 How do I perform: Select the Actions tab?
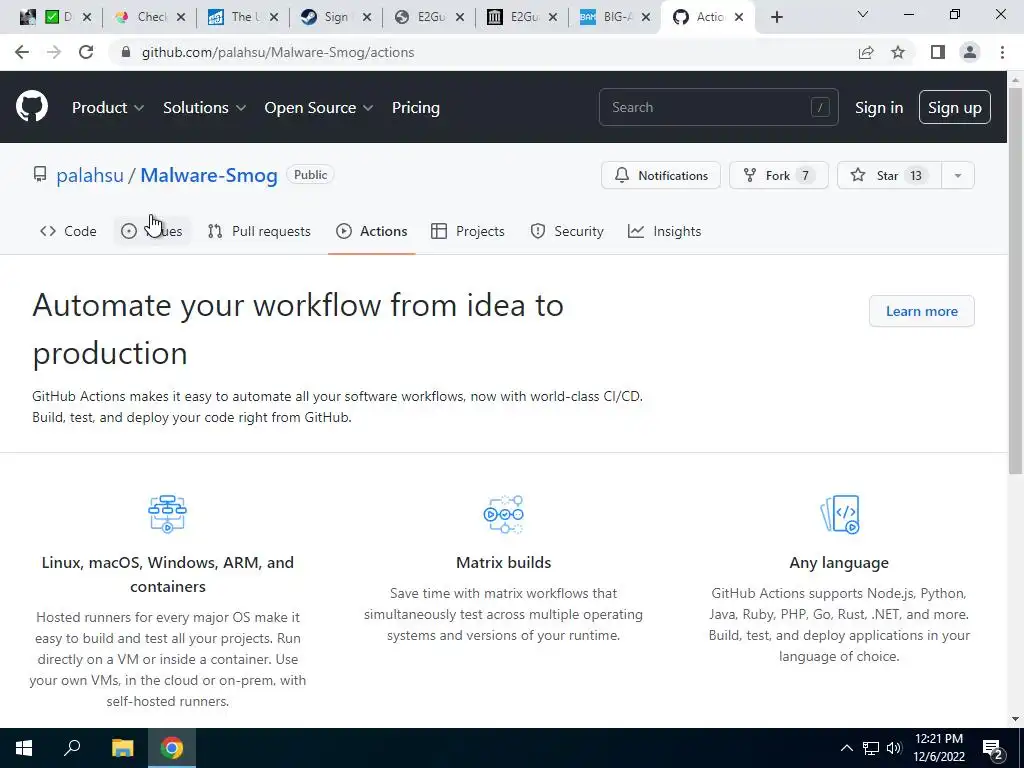click(372, 231)
